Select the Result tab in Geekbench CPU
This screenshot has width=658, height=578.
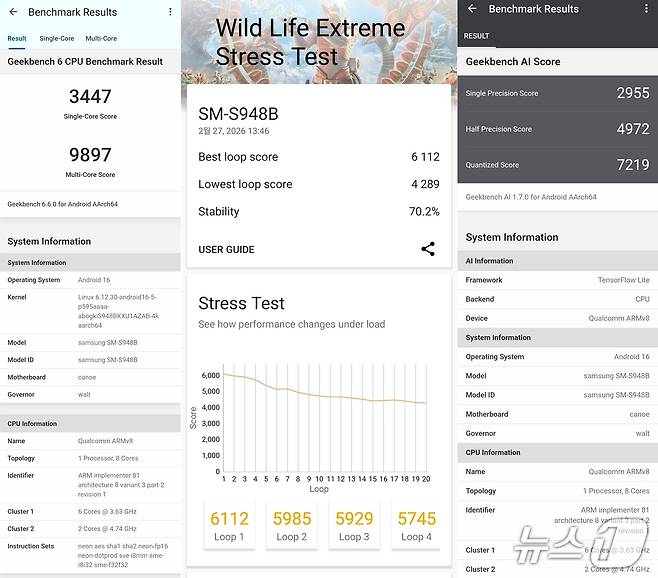coord(17,39)
